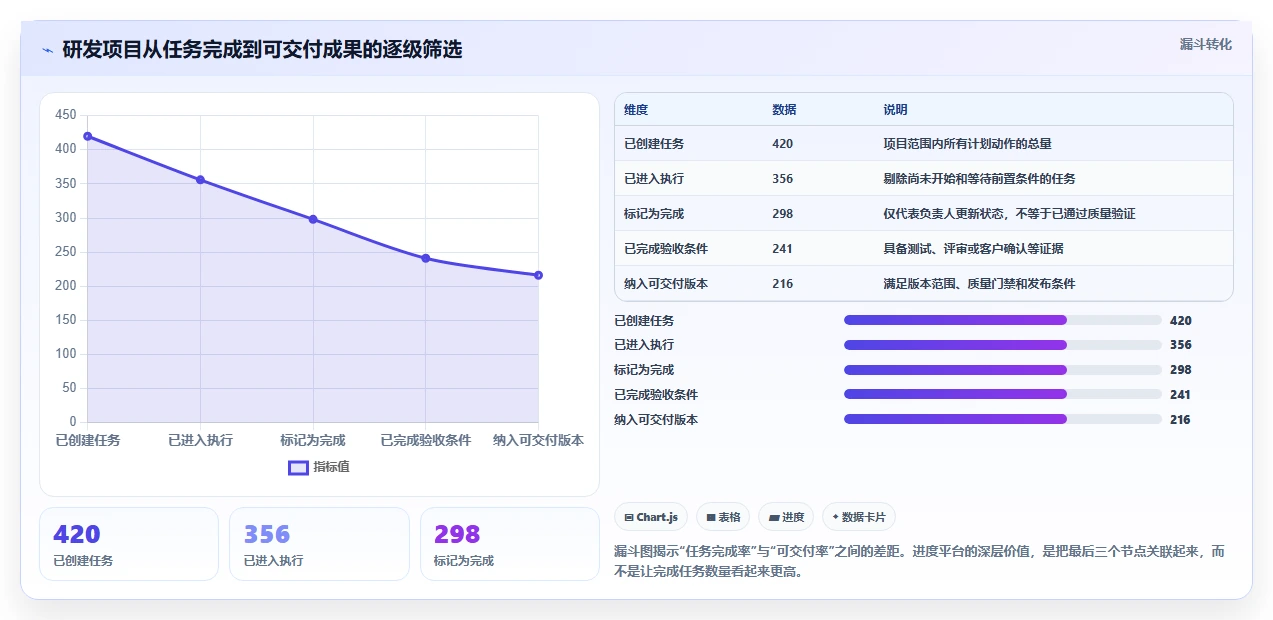Click the 漏斗转化 label in the header
This screenshot has height=620, width=1273.
pyautogui.click(x=1206, y=45)
